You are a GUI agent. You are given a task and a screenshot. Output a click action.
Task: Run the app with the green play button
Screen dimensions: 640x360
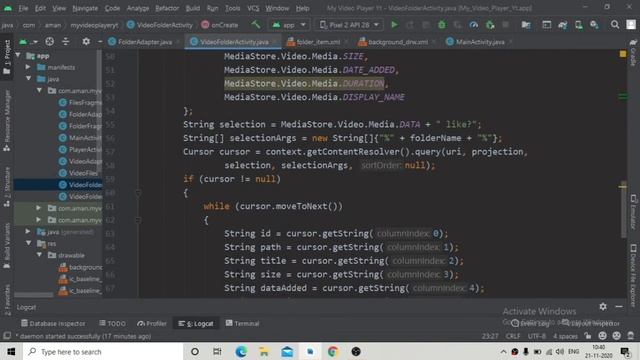(394, 25)
